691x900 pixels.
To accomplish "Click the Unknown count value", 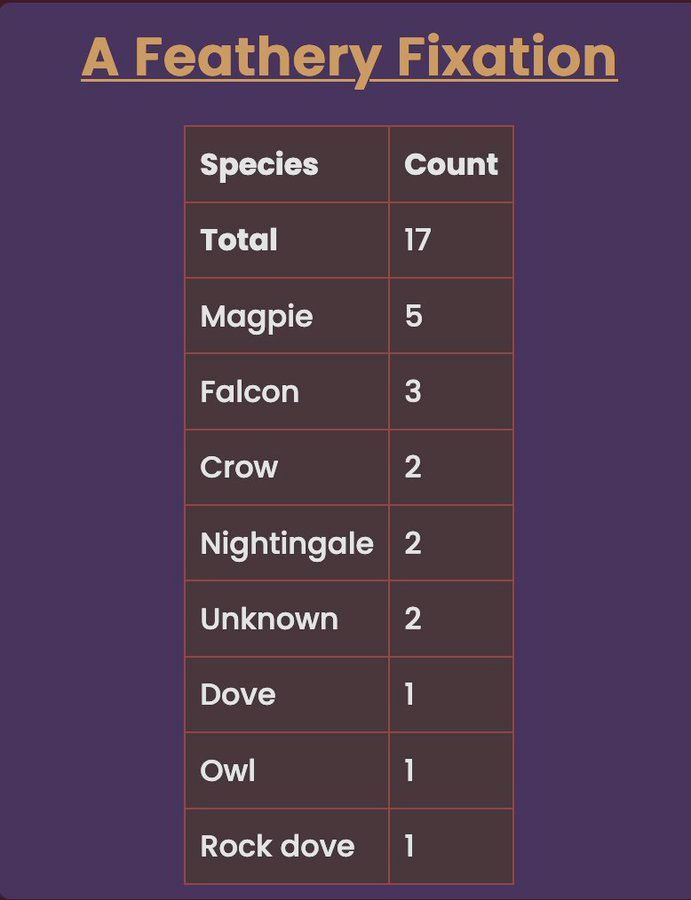I will click(451, 619).
